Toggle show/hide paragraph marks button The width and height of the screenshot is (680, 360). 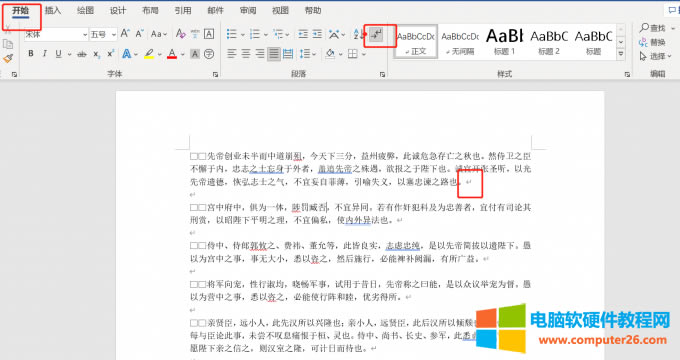376,34
